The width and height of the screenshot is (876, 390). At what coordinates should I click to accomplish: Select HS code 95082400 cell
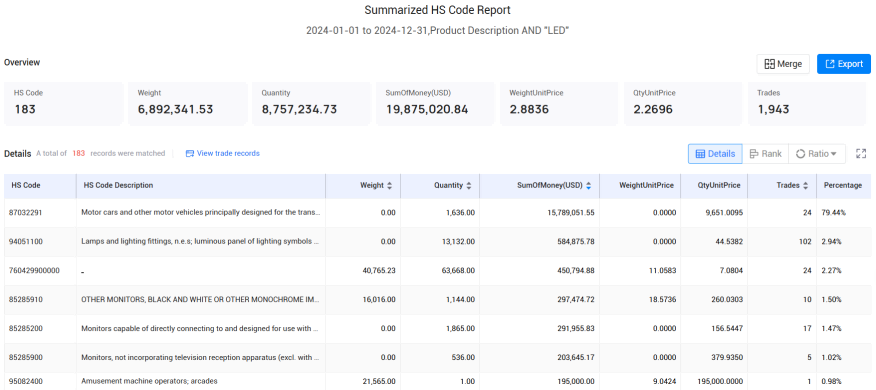(x=40, y=381)
